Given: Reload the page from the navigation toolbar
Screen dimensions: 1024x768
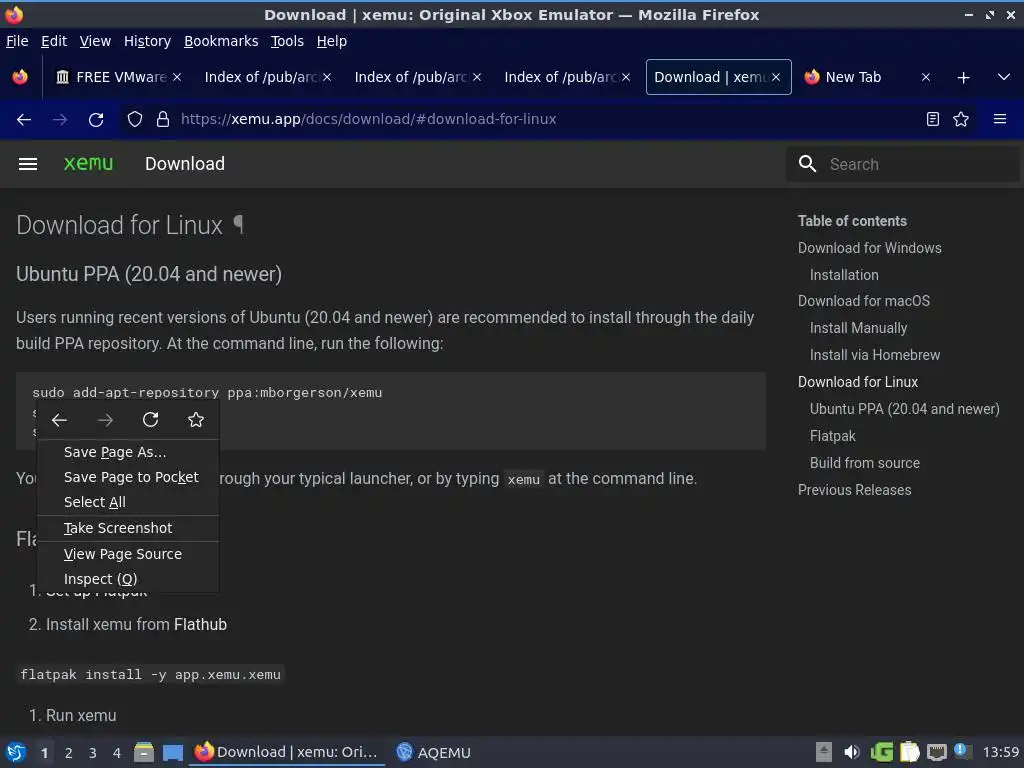Looking at the screenshot, I should [x=96, y=120].
